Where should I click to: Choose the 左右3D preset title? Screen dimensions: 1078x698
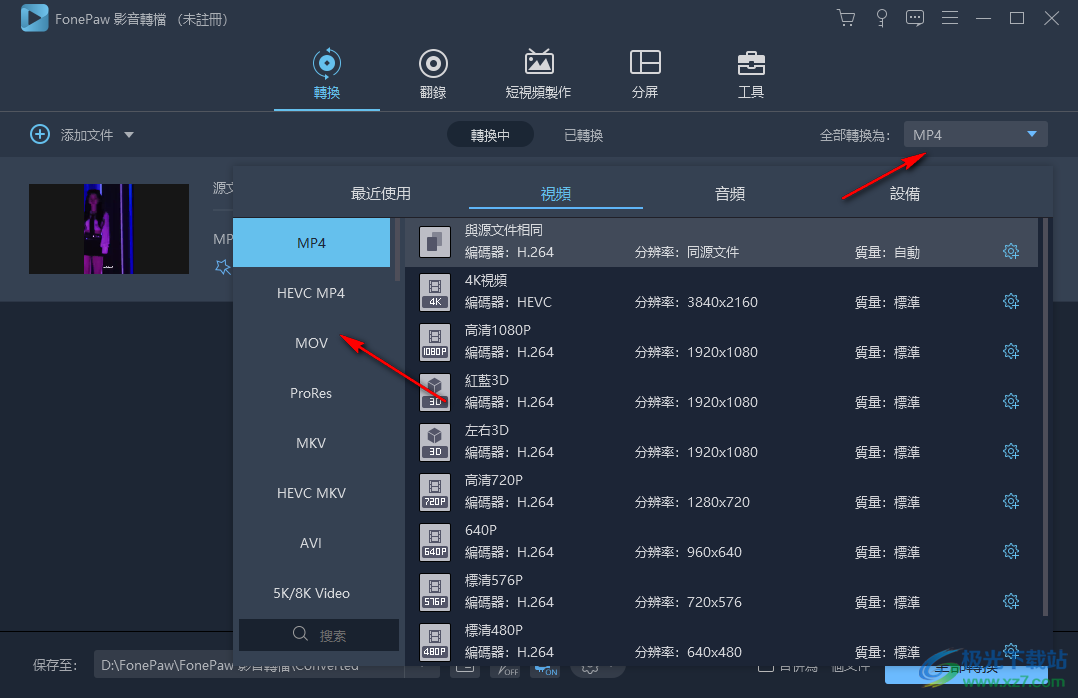(487, 430)
